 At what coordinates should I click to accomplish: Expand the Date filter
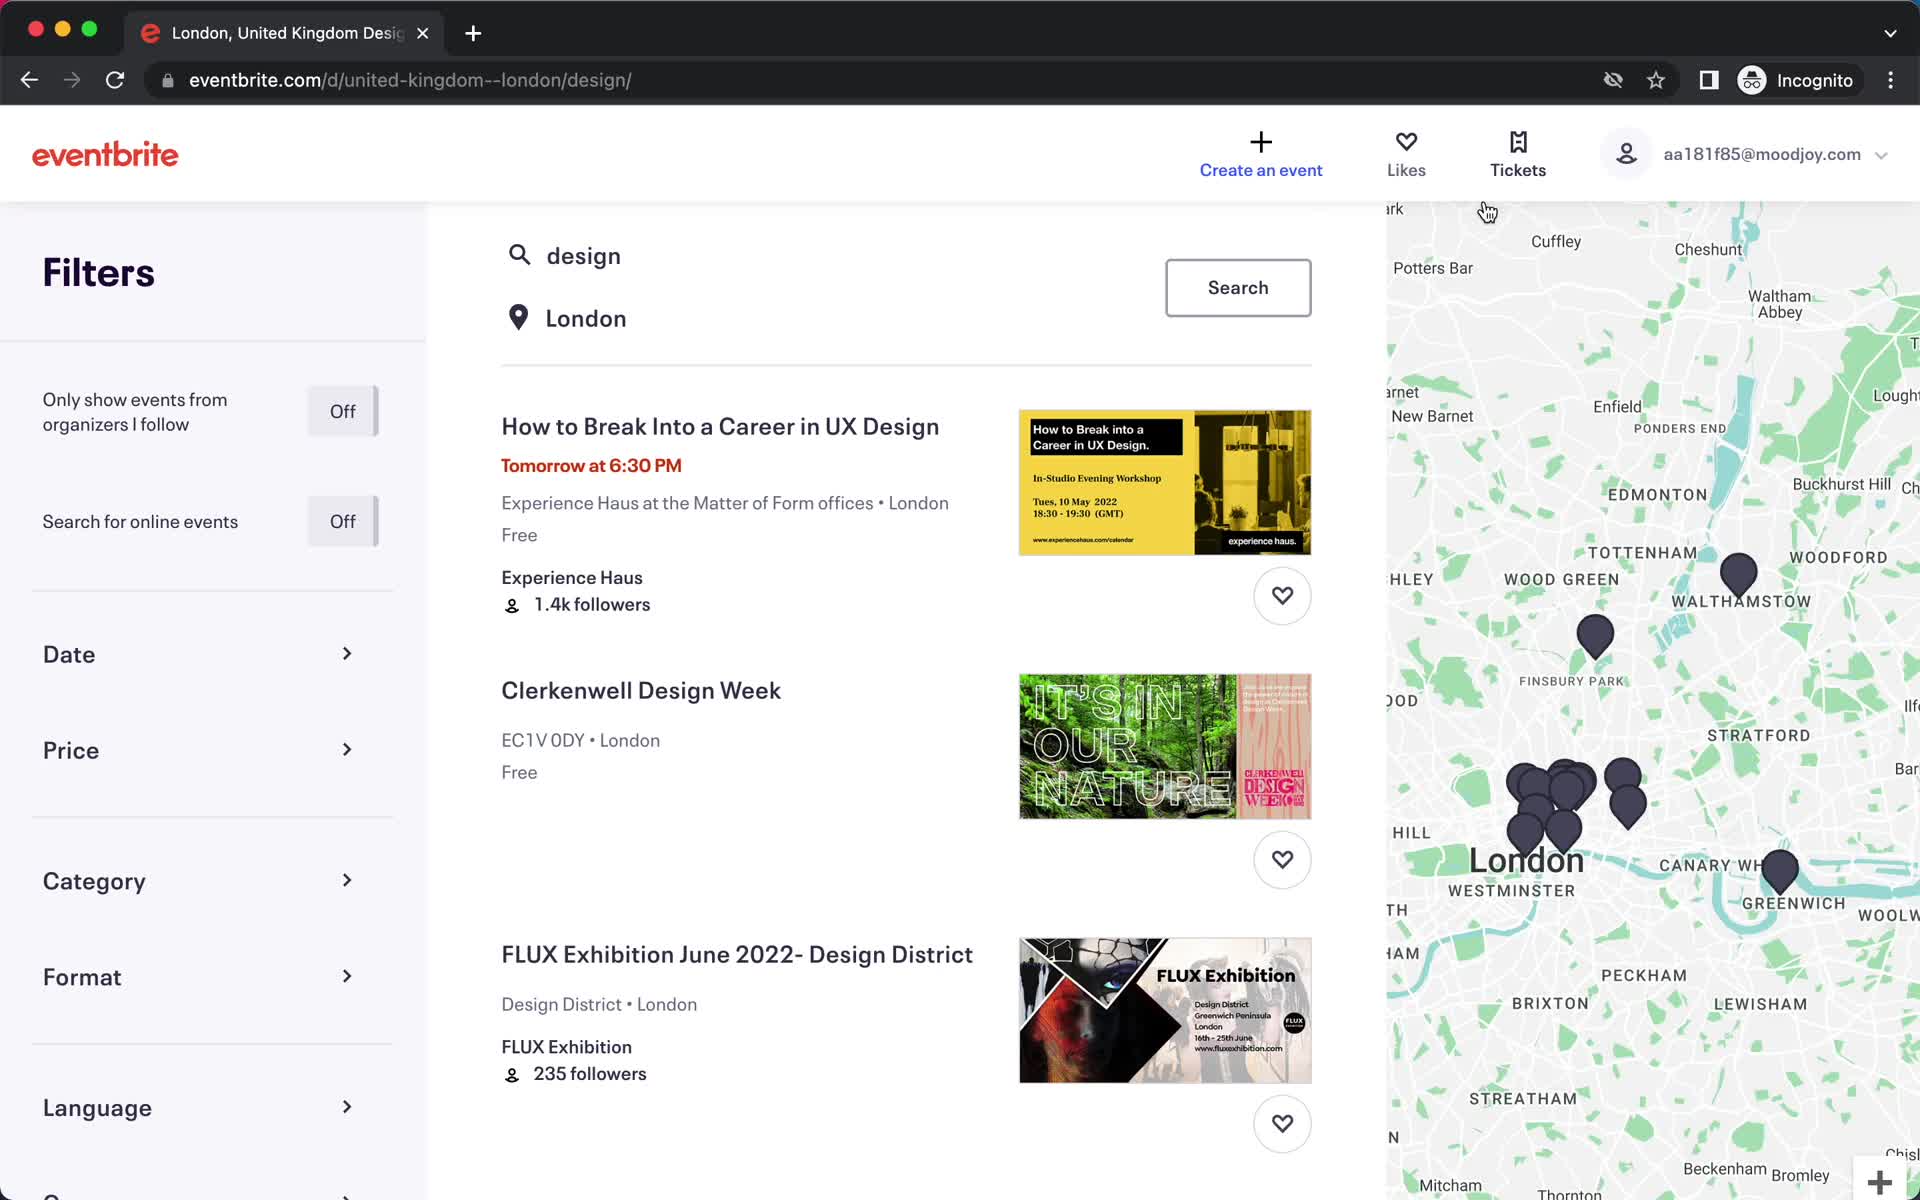(200, 654)
